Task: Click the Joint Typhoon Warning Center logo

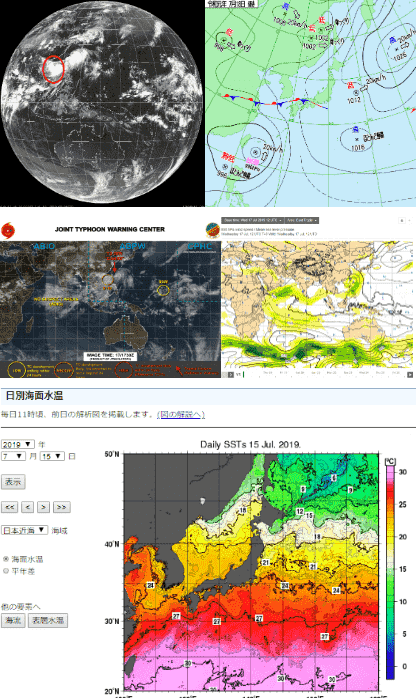Action: pos(8,231)
